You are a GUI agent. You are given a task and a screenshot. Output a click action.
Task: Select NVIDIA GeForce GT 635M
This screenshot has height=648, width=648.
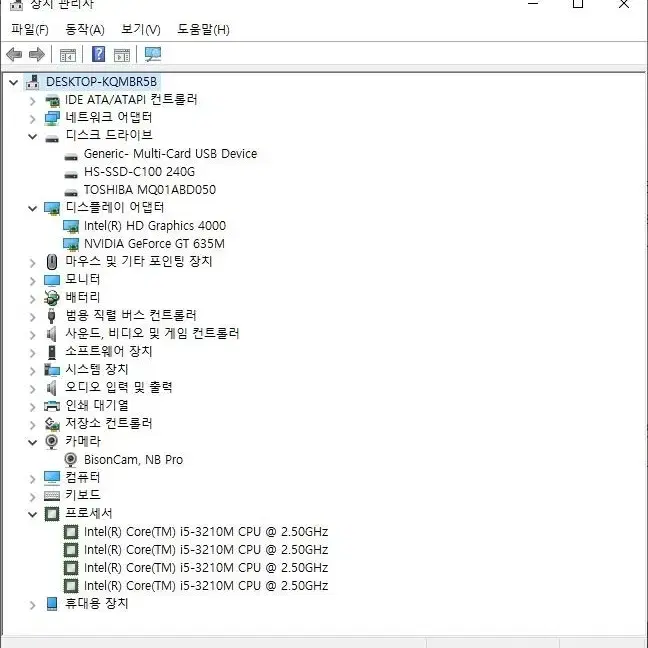click(154, 243)
